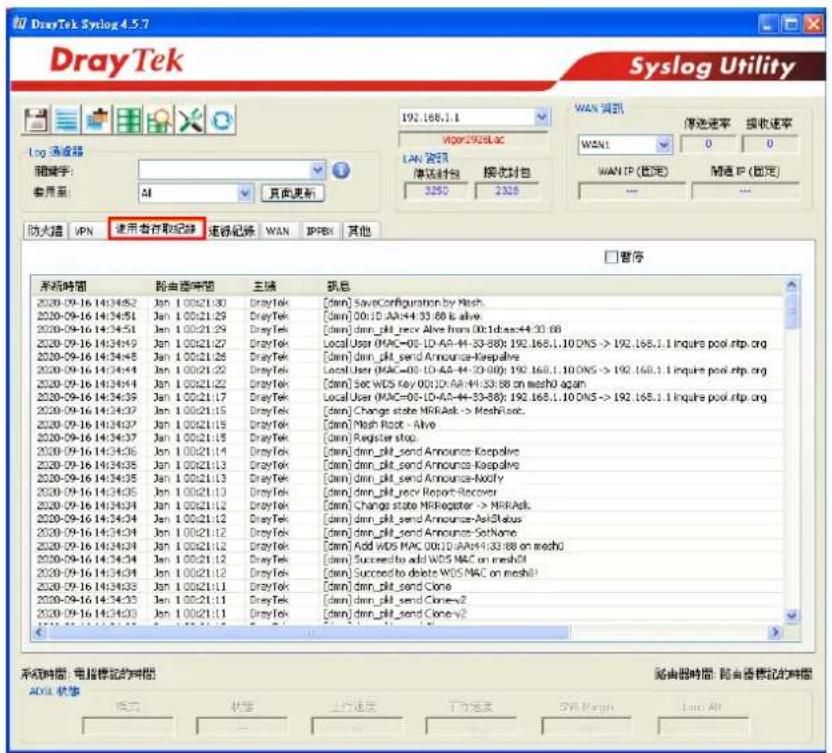Screen dimensions: 832x753
Task: Click the floppy disk save log icon
Action: pos(36,119)
